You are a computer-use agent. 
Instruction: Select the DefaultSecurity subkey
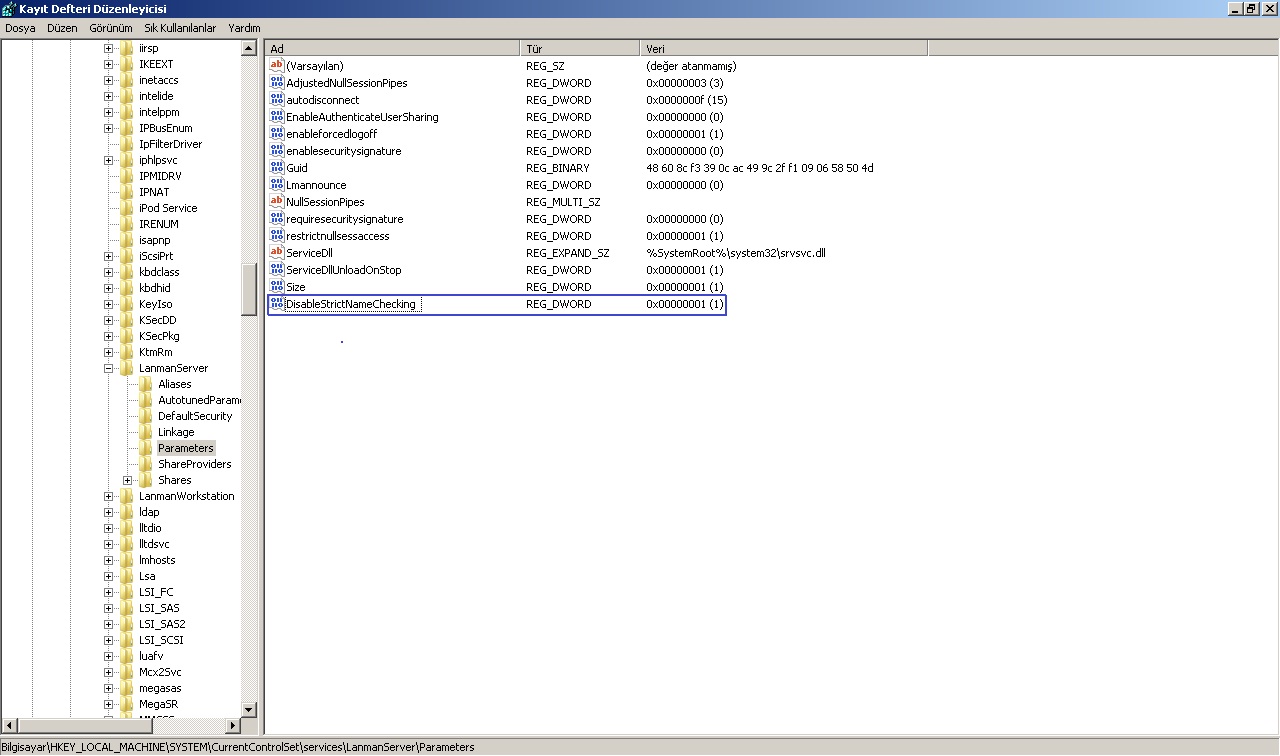195,416
